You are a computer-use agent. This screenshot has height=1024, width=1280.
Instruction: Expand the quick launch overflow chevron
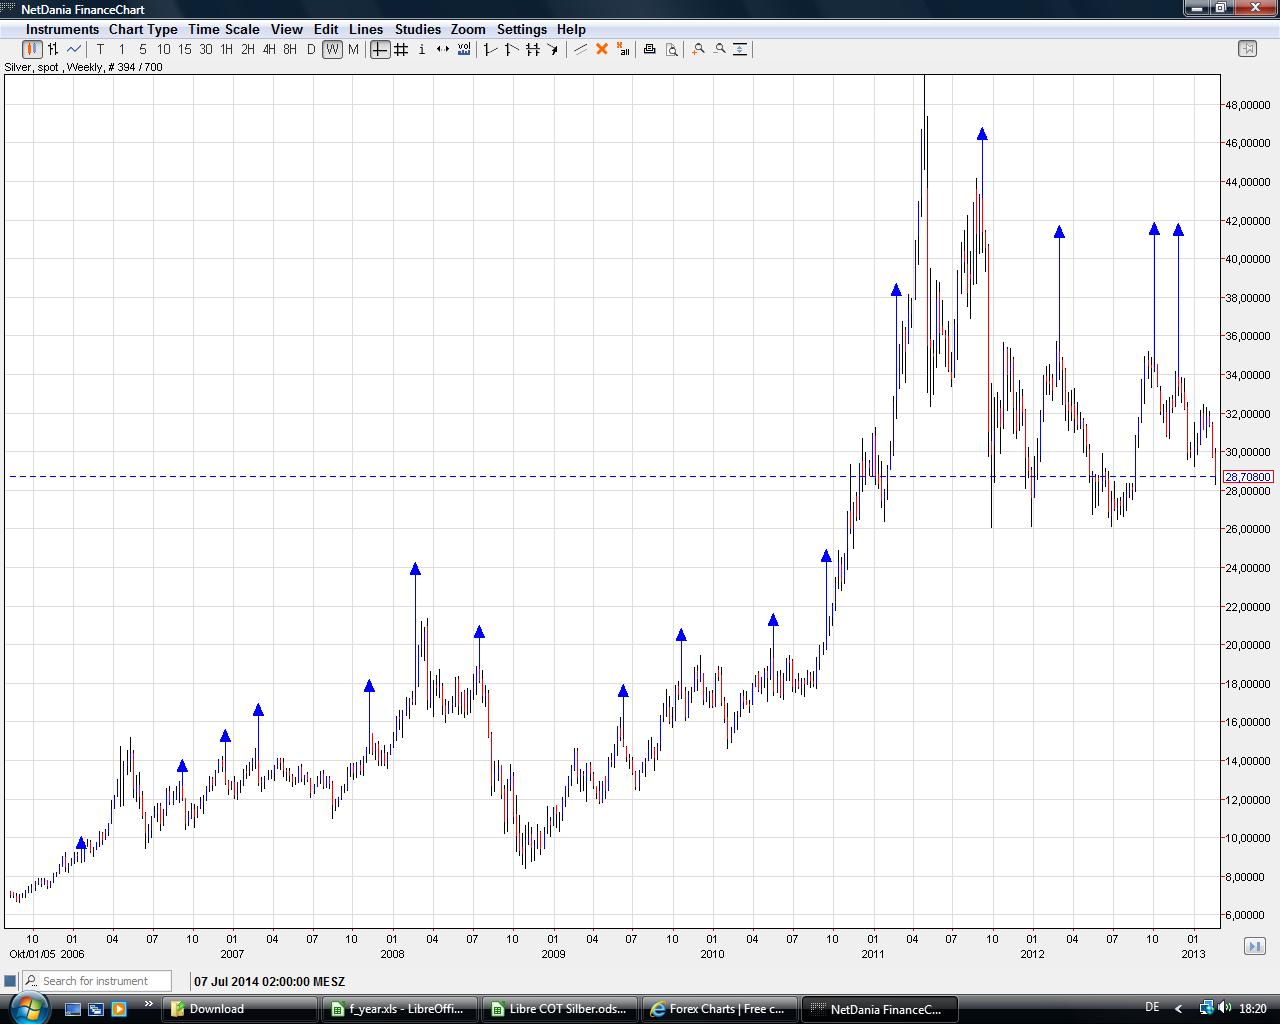coord(149,1004)
